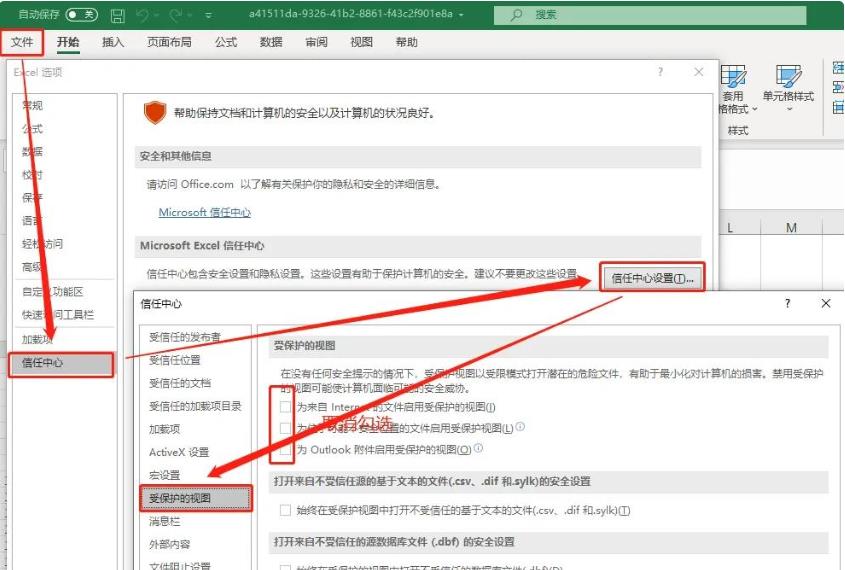Select 信任中心 in Excel options list
The image size is (845, 570).
coord(61,363)
